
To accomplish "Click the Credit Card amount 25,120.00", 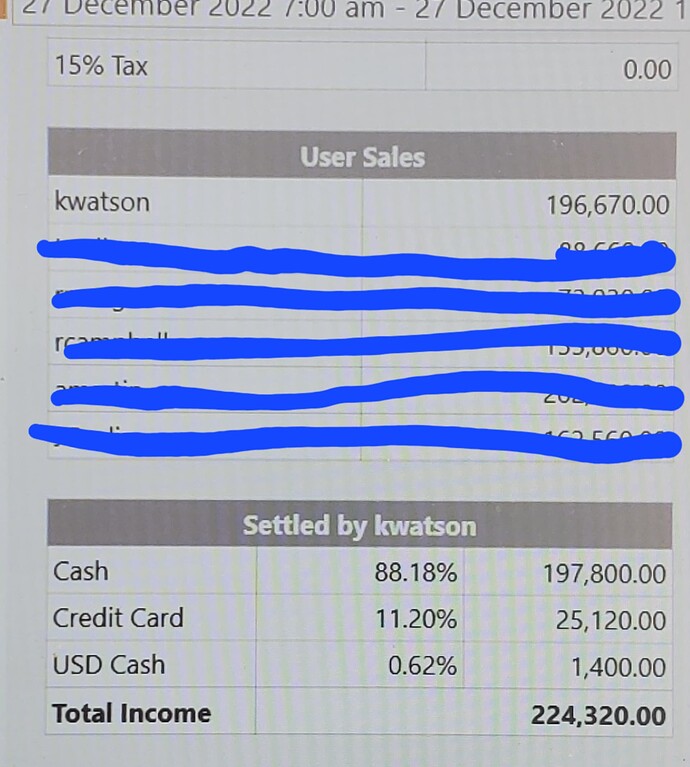I will point(611,620).
